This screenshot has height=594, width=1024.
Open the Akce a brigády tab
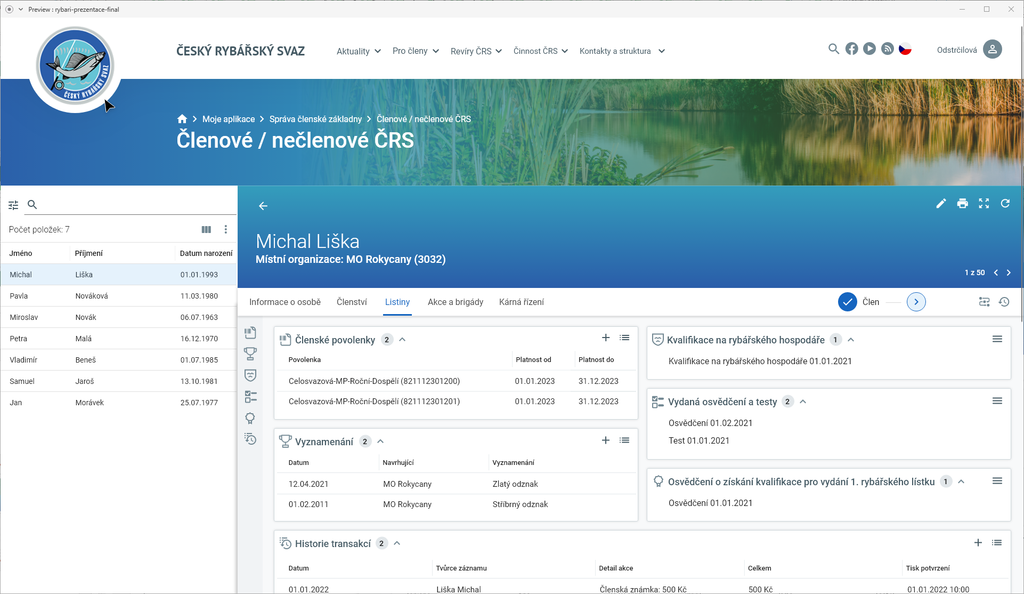(455, 301)
